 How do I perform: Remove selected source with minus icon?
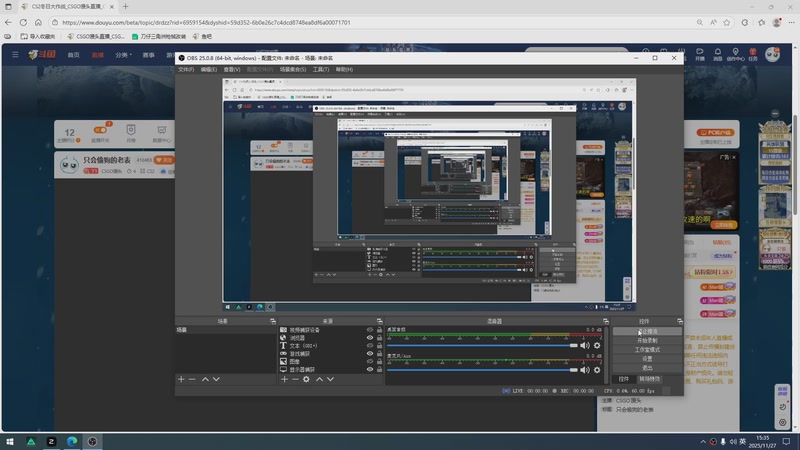point(295,379)
